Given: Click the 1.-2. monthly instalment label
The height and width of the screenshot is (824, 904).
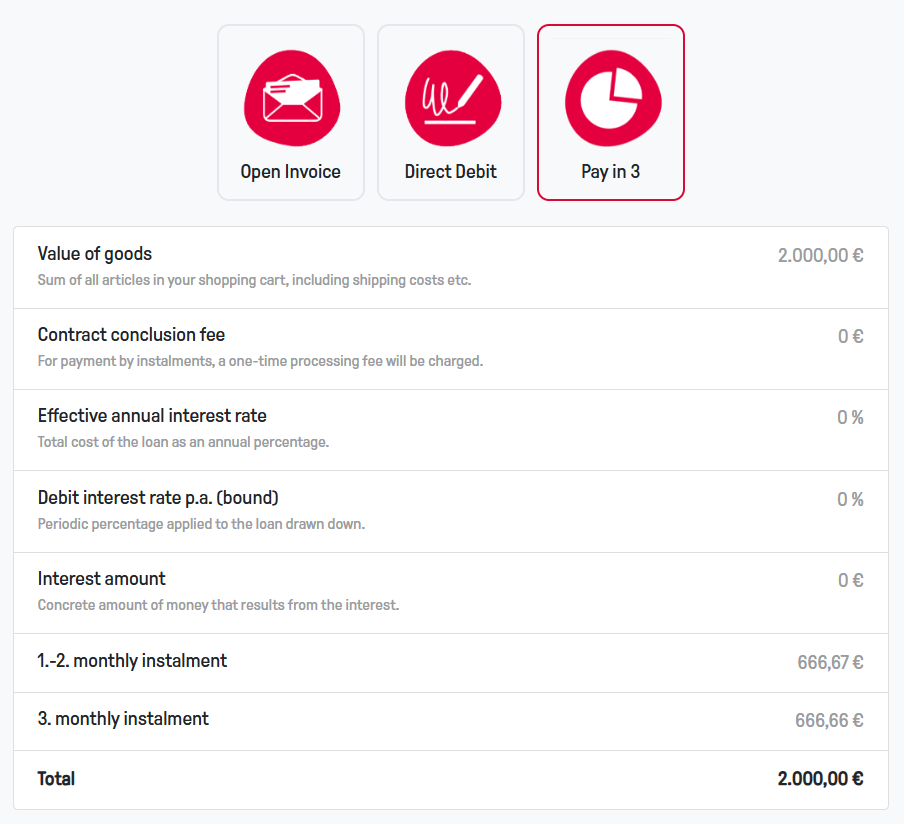Looking at the screenshot, I should (132, 661).
